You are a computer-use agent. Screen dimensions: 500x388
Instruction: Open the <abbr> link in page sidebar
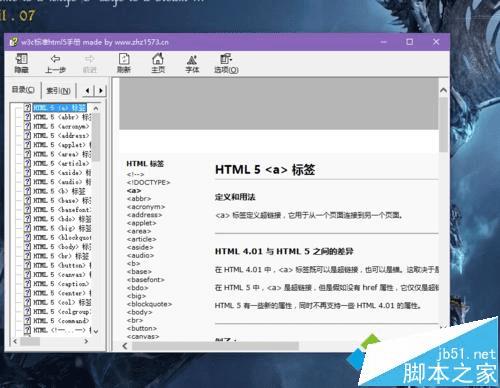coord(139,199)
